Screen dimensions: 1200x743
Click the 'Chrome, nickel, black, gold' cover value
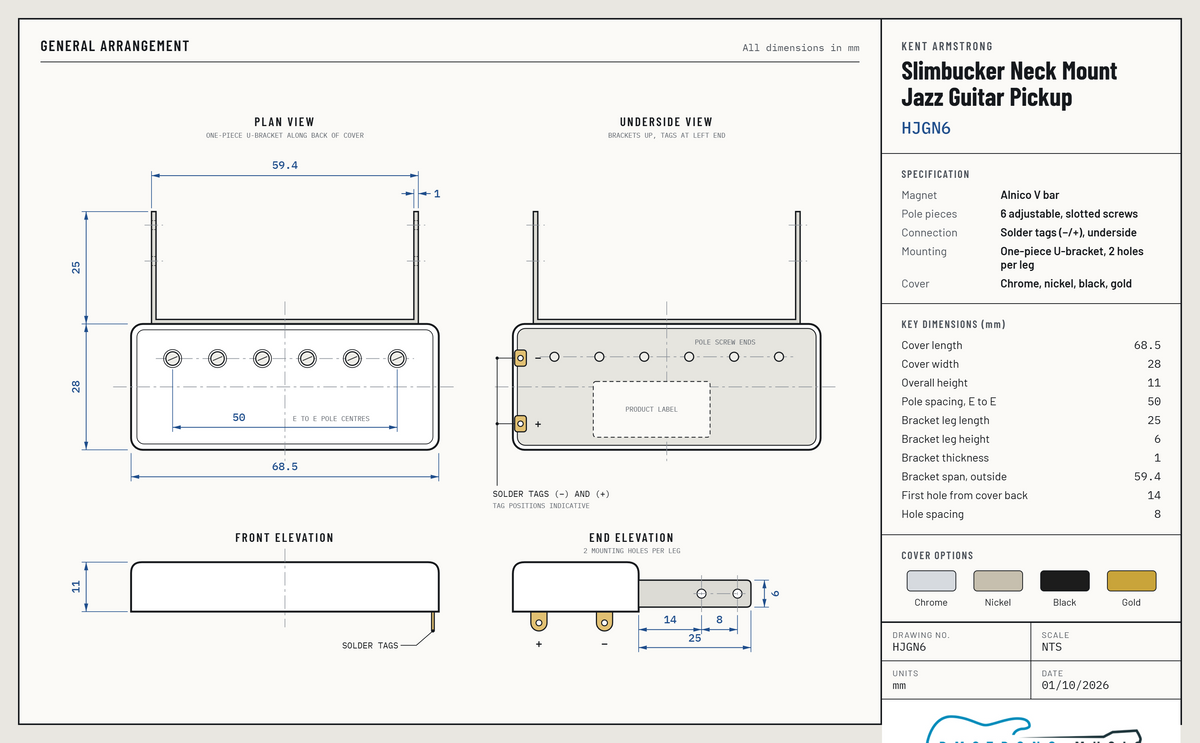1066,284
